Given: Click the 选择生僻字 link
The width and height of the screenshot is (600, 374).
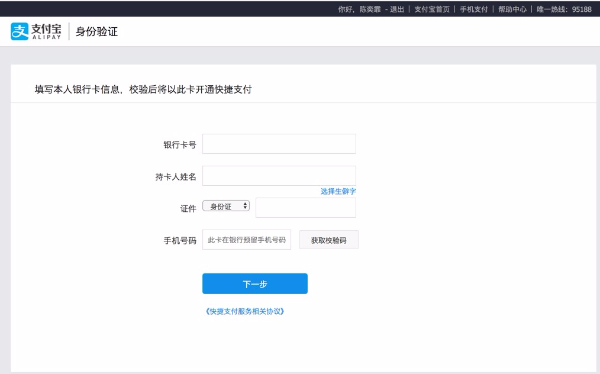Looking at the screenshot, I should [x=338, y=191].
